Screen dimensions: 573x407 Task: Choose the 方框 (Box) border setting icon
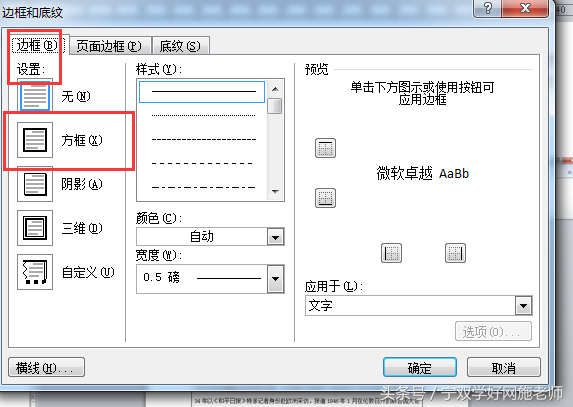(35, 140)
